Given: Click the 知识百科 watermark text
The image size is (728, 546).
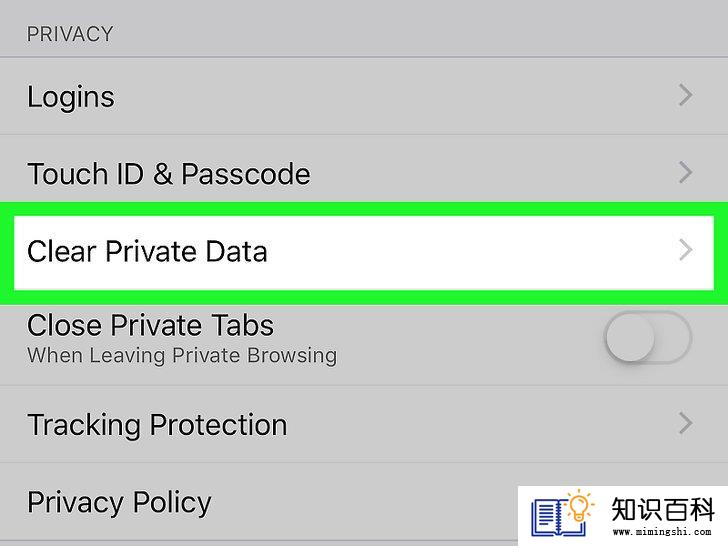Looking at the screenshot, I should click(662, 509).
